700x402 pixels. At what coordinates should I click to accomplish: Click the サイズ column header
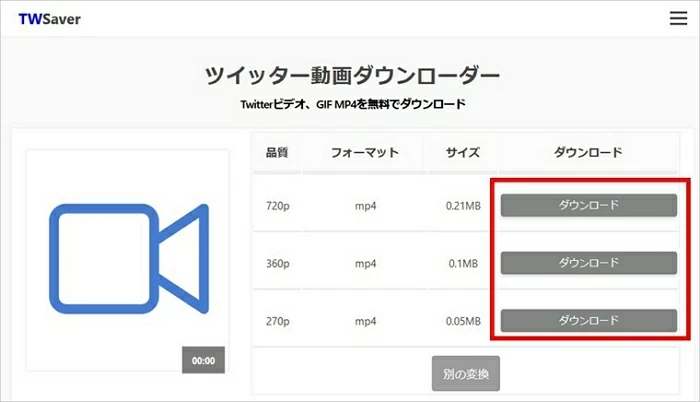tap(463, 153)
